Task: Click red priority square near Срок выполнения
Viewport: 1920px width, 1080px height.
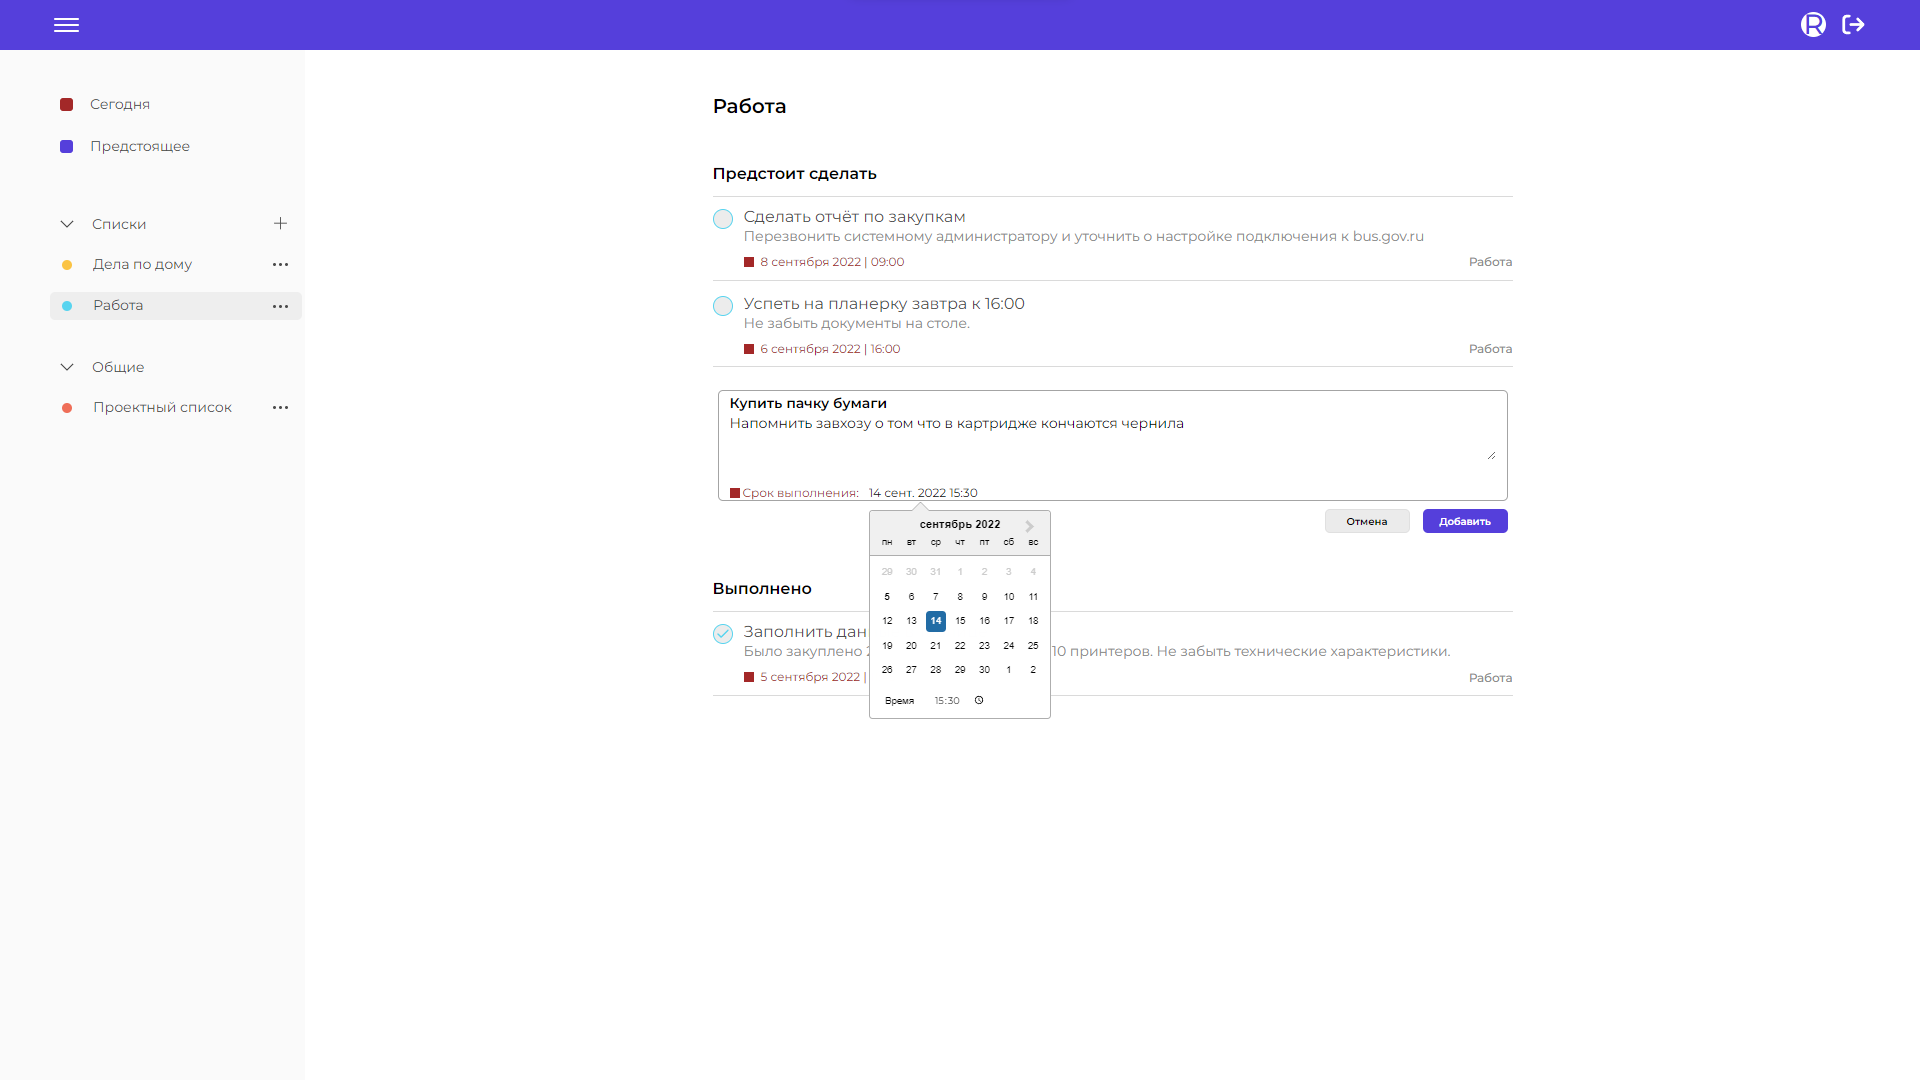Action: [735, 493]
